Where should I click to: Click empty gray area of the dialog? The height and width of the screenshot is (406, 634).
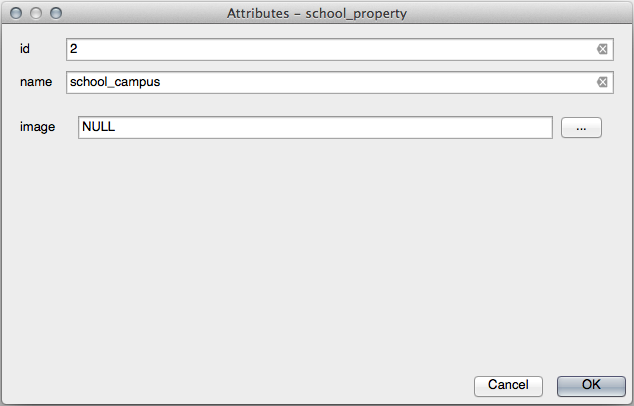click(x=316, y=260)
